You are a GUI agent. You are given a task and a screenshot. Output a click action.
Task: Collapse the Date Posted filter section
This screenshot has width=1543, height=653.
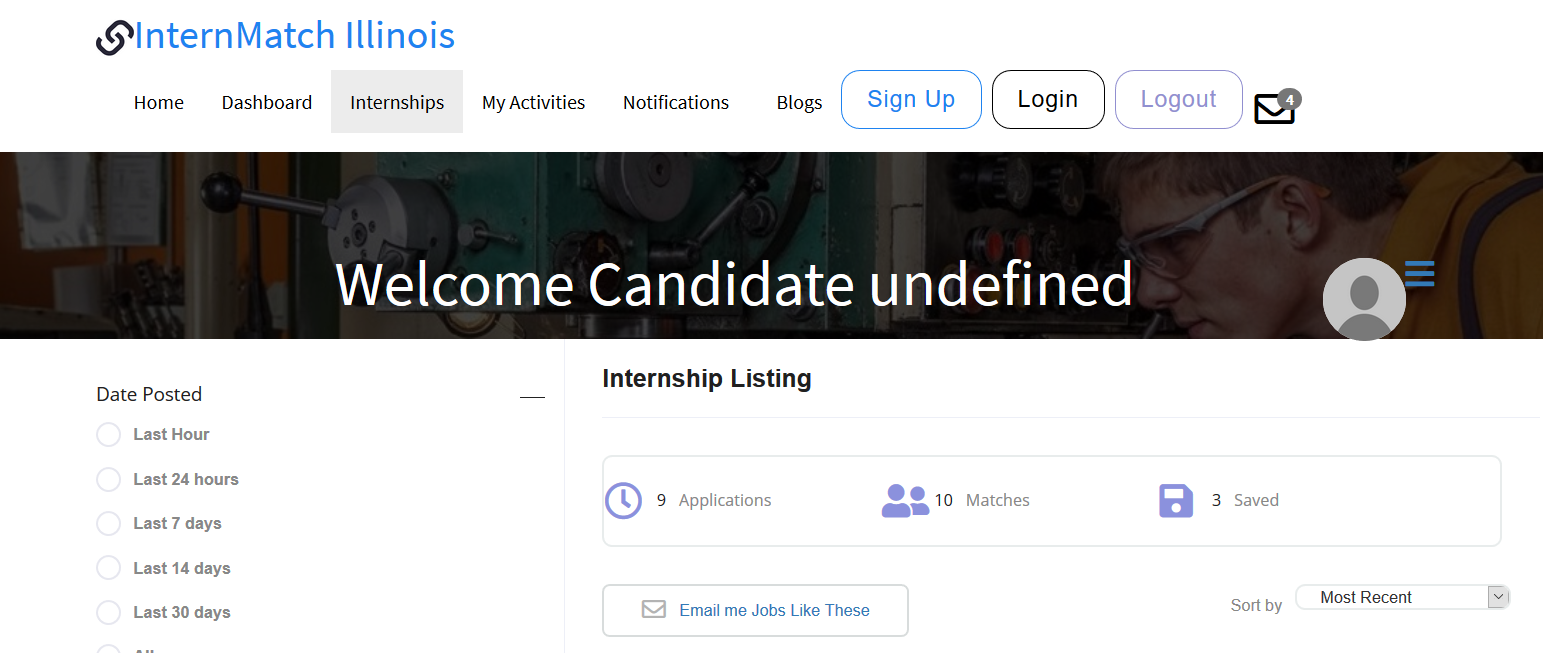[x=532, y=397]
